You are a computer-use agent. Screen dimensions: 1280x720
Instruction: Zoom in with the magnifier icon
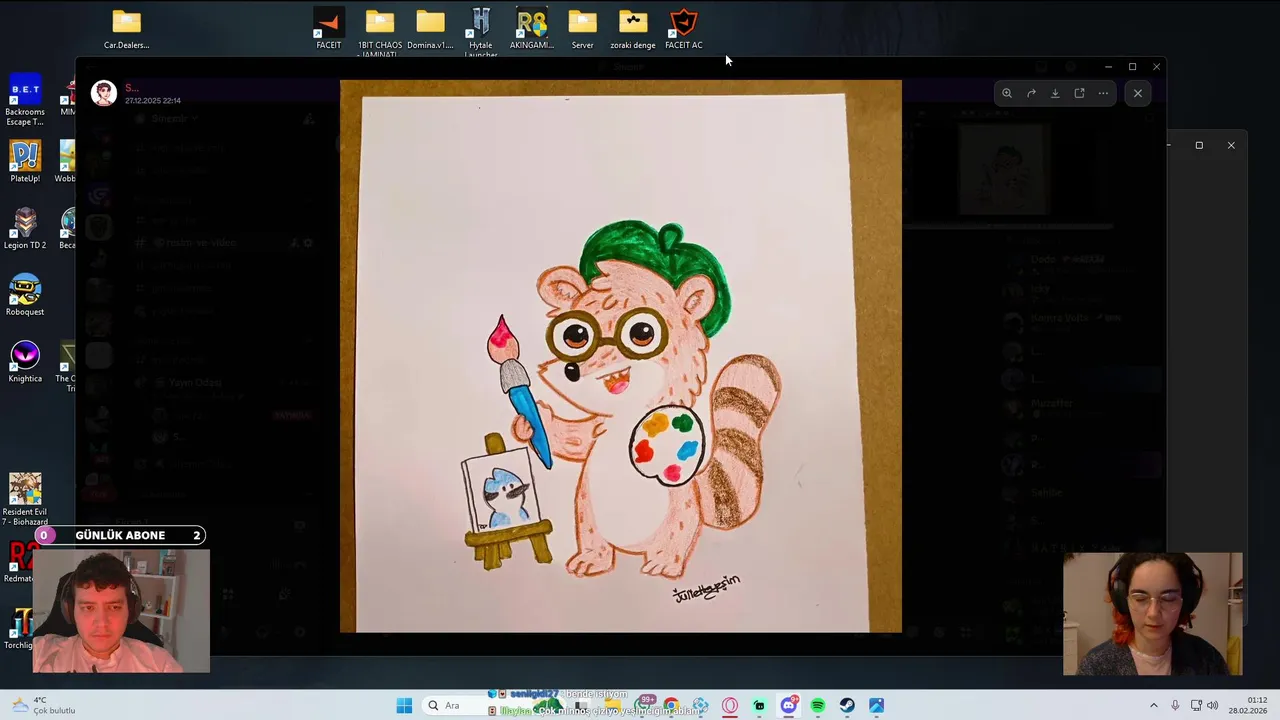1007,93
